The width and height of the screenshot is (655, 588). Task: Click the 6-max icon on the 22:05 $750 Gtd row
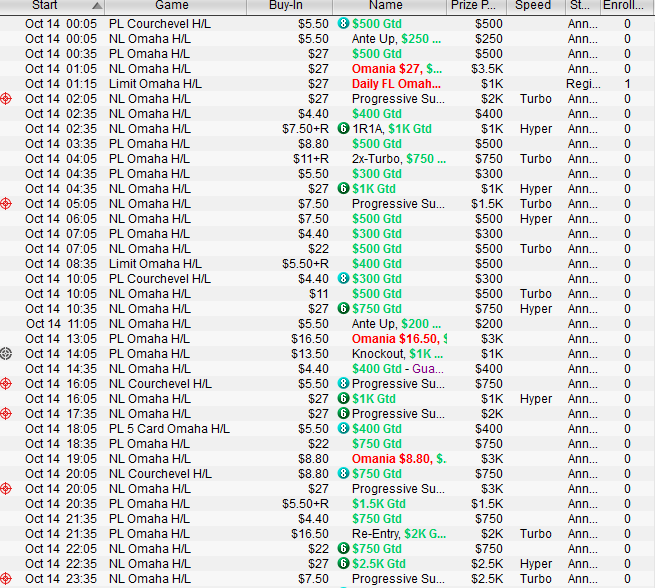pos(343,548)
